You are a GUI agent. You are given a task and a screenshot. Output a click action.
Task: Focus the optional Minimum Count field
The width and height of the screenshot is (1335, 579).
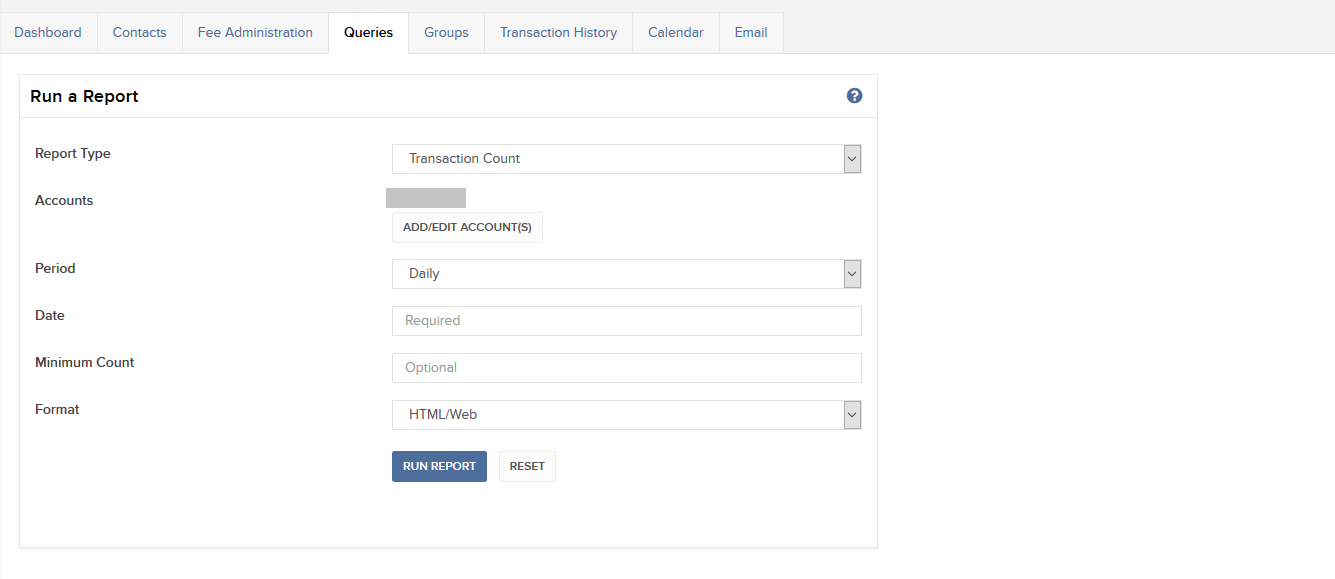(626, 368)
